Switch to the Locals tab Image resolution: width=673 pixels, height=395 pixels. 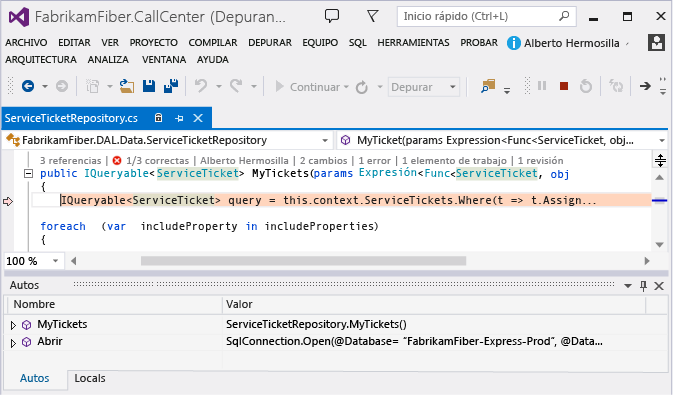[90, 378]
